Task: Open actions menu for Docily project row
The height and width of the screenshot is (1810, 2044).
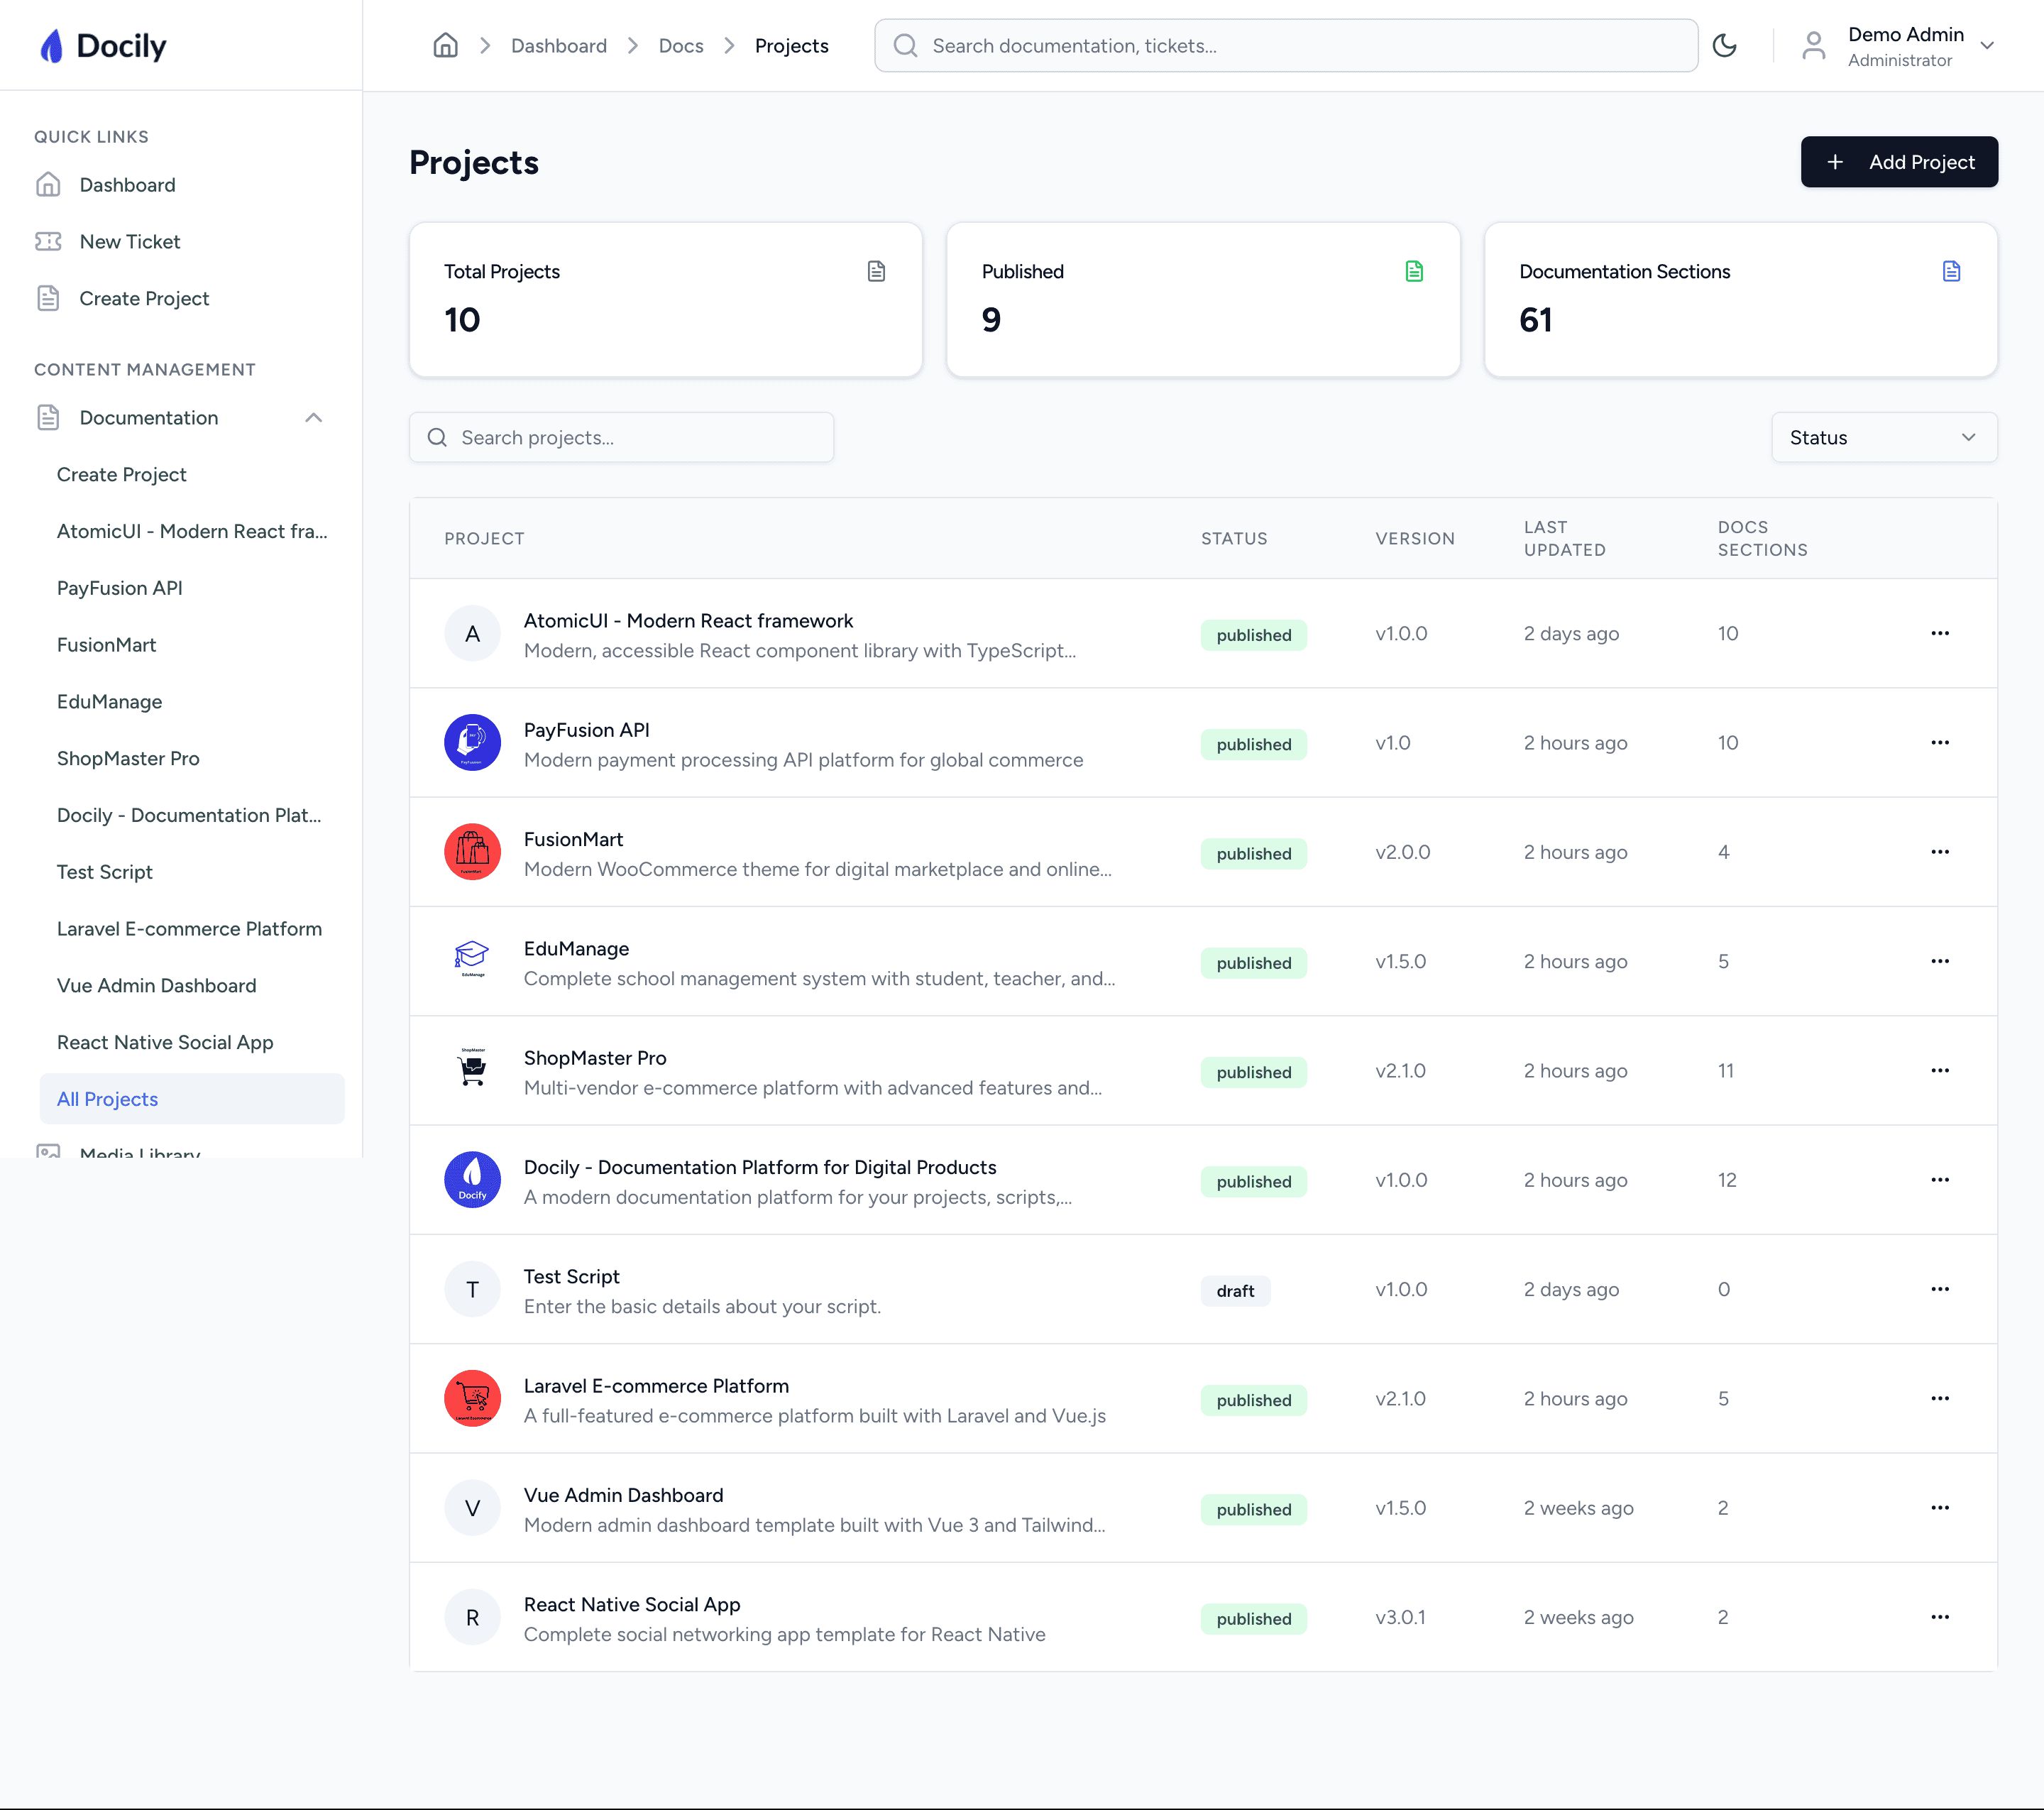Action: tap(1940, 1180)
